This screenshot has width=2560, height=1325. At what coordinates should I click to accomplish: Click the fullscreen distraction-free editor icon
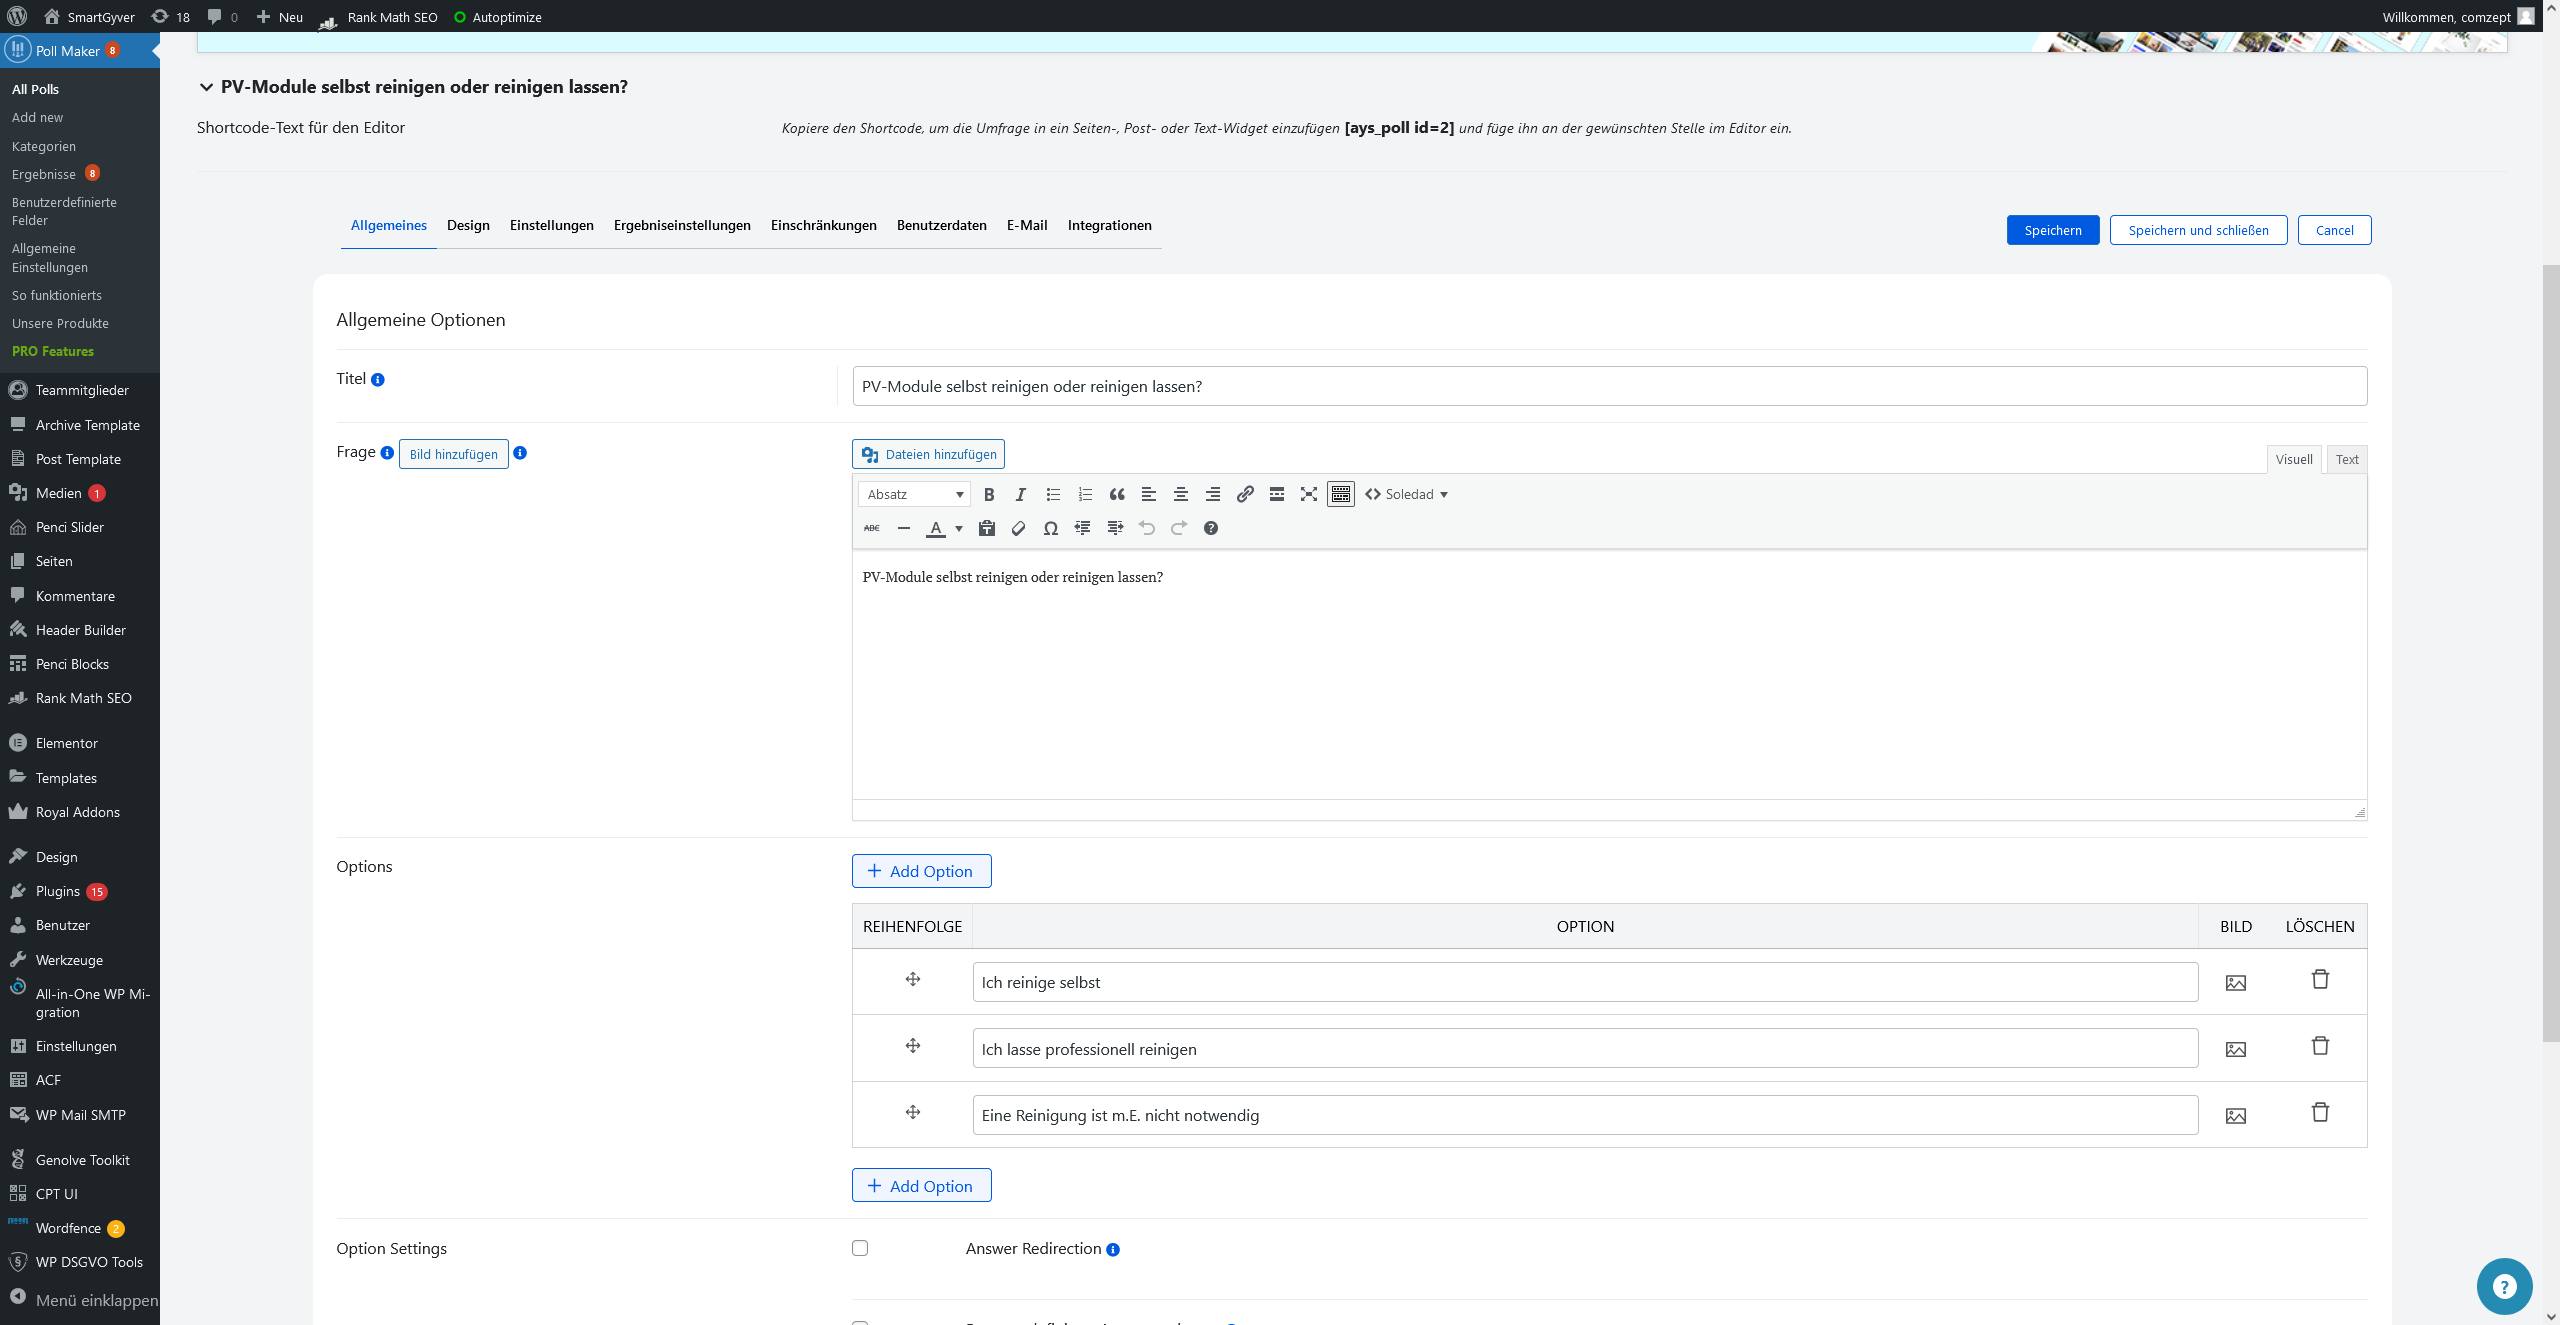1309,494
